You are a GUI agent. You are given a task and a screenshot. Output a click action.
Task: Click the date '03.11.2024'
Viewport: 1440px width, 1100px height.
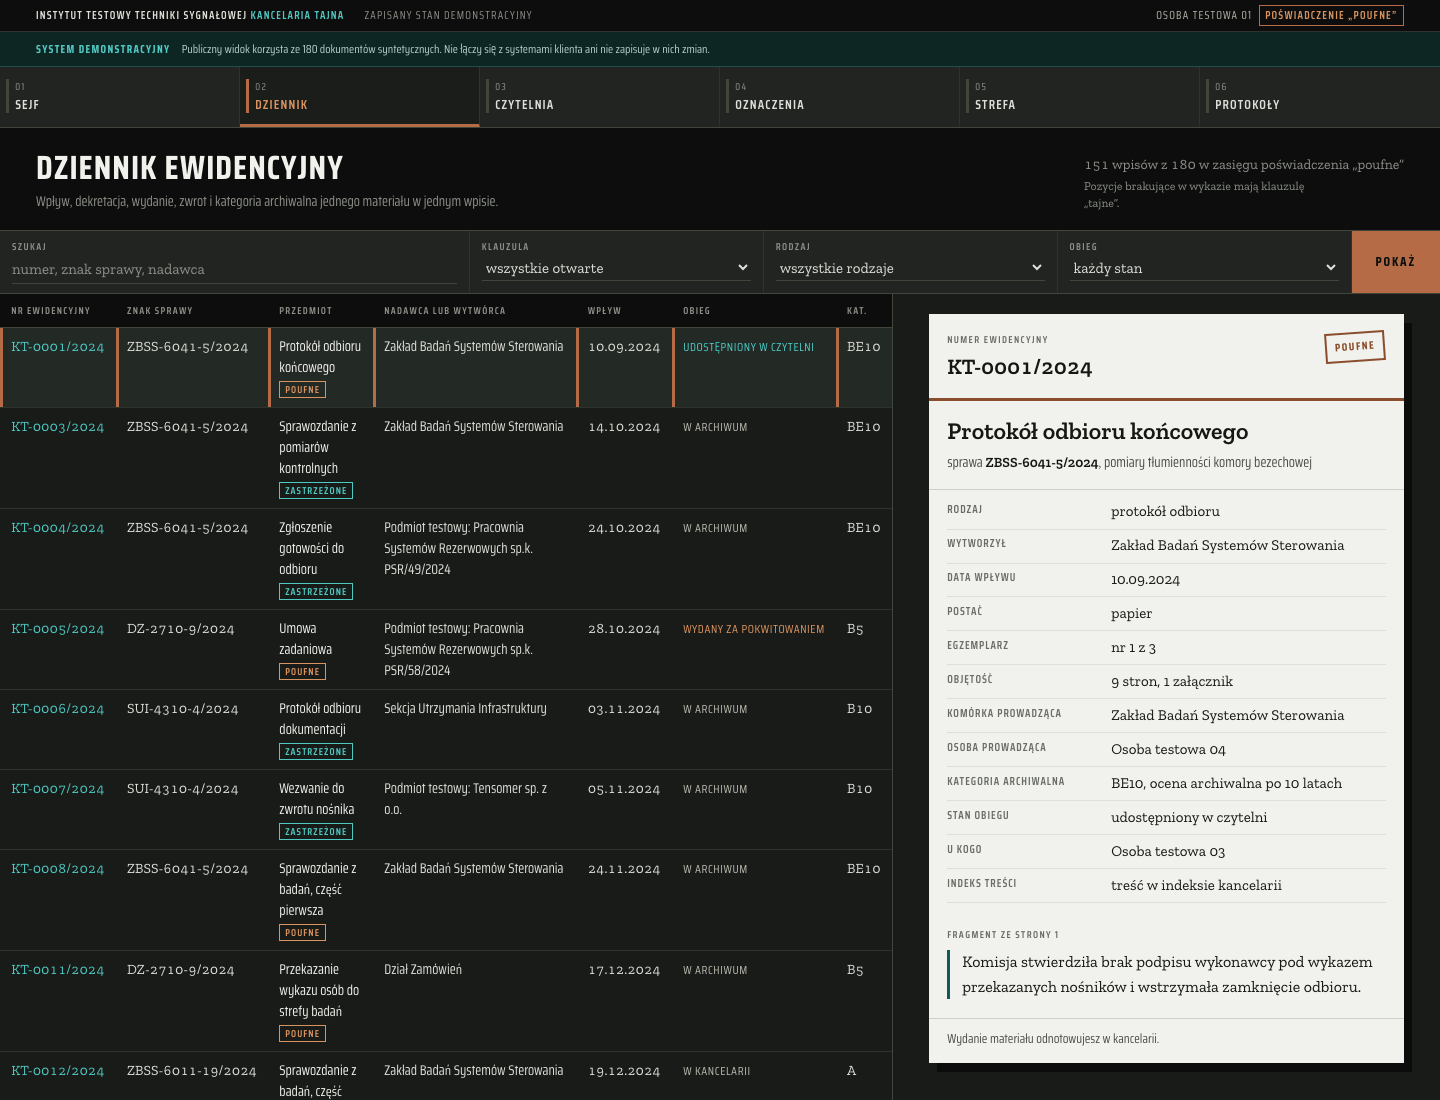point(624,709)
